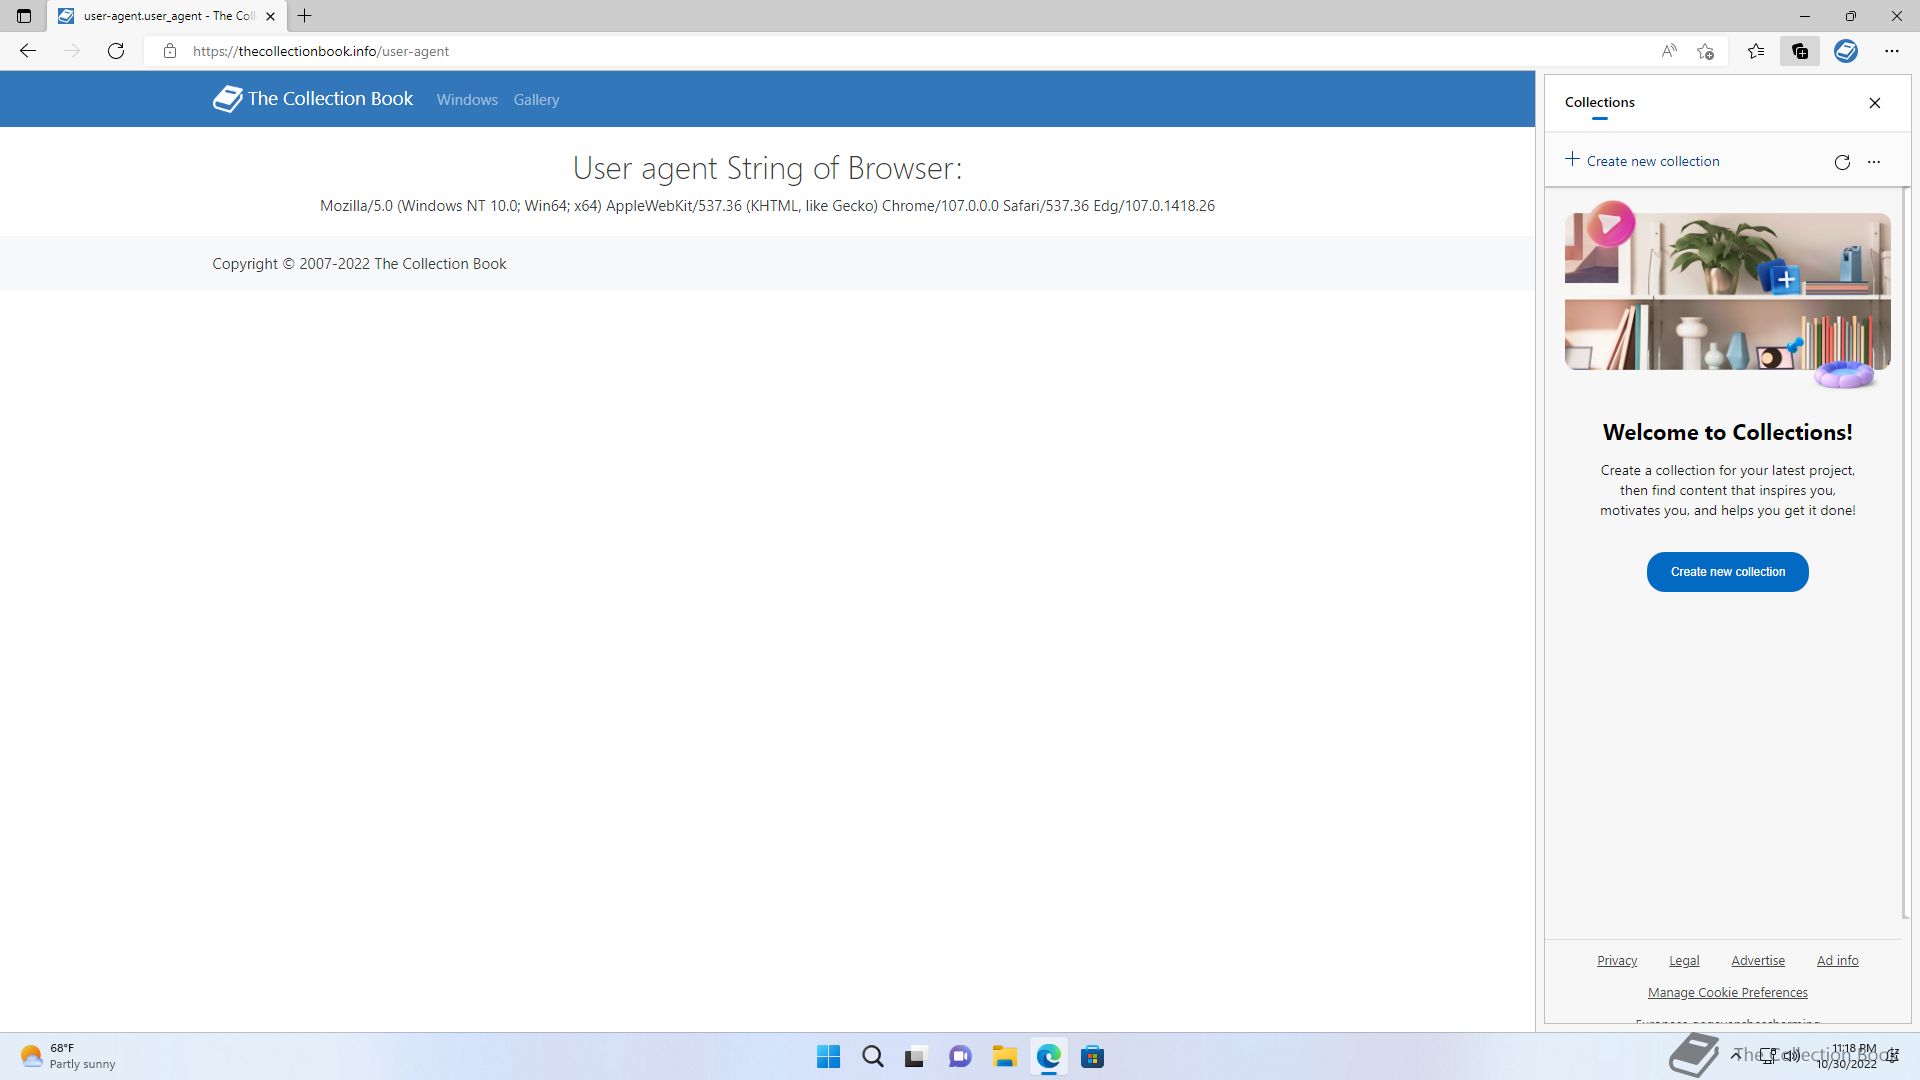Click the address bar URL
The image size is (1920, 1080).
pos(320,51)
